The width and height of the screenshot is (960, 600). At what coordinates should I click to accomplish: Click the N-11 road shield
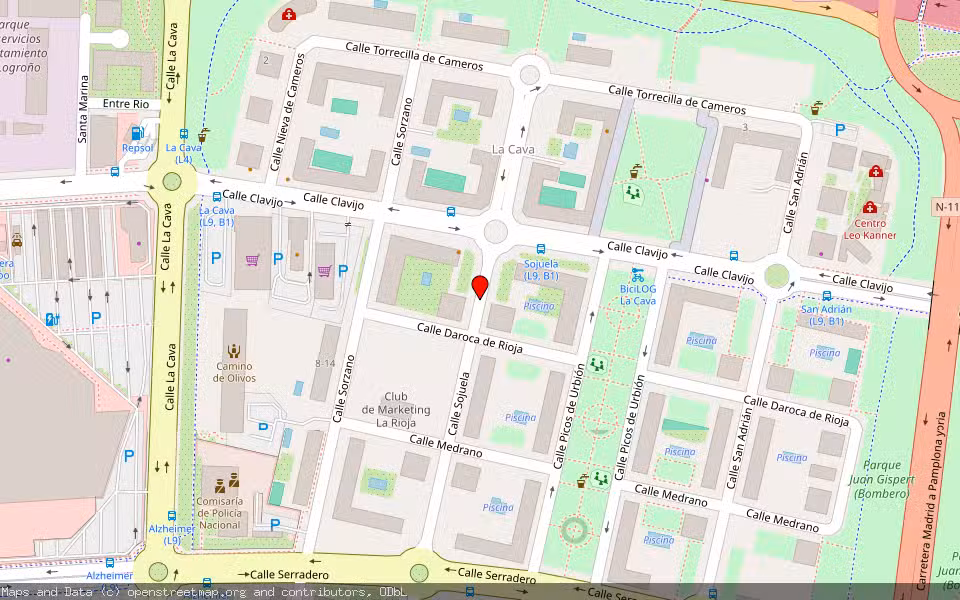(947, 207)
